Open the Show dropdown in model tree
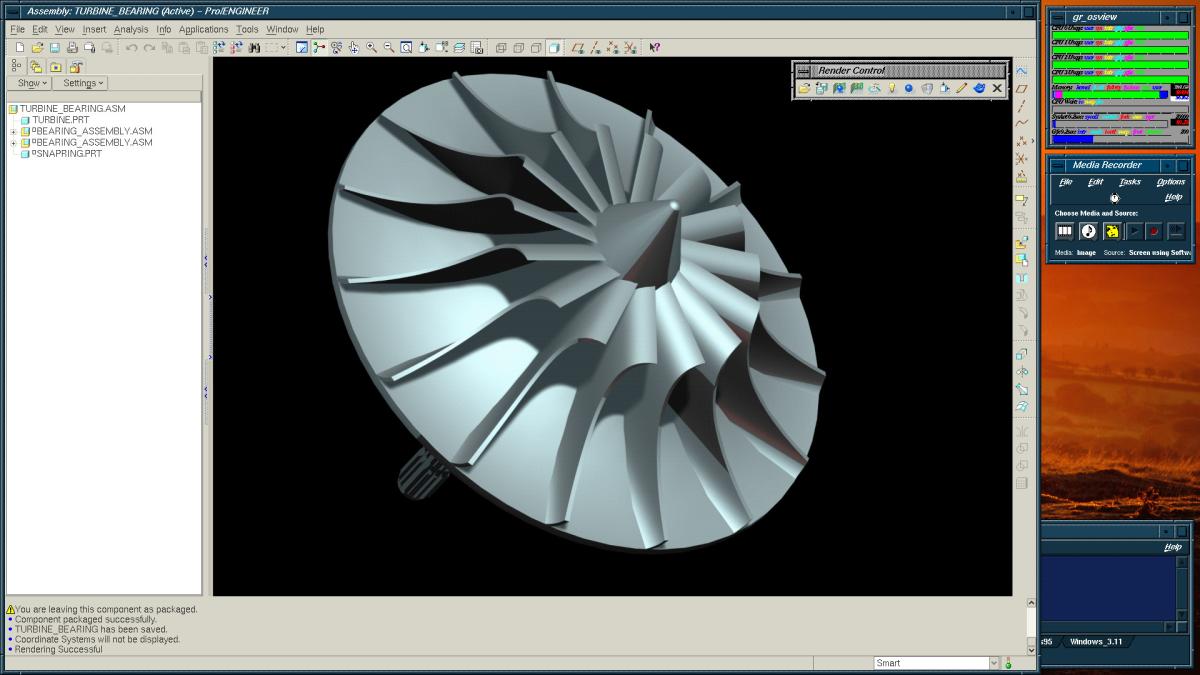Image resolution: width=1200 pixels, height=675 pixels. click(32, 83)
